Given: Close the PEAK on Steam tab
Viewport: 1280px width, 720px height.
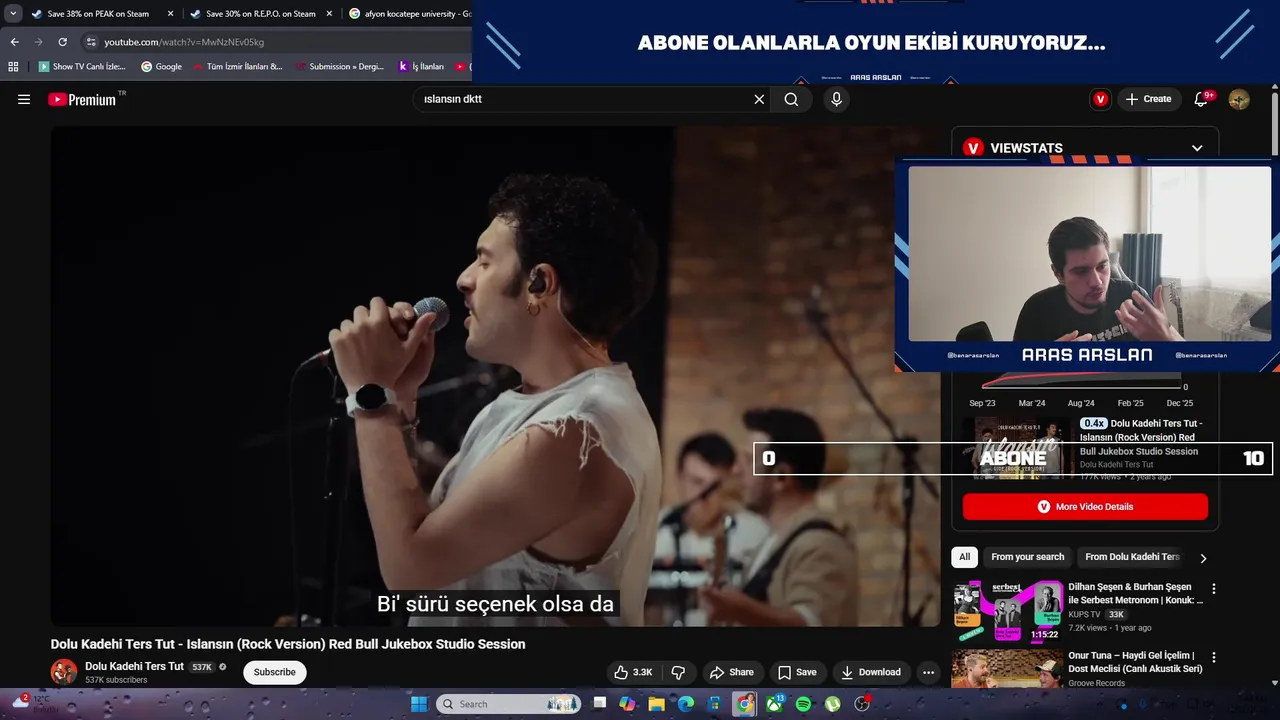Looking at the screenshot, I should click(170, 14).
